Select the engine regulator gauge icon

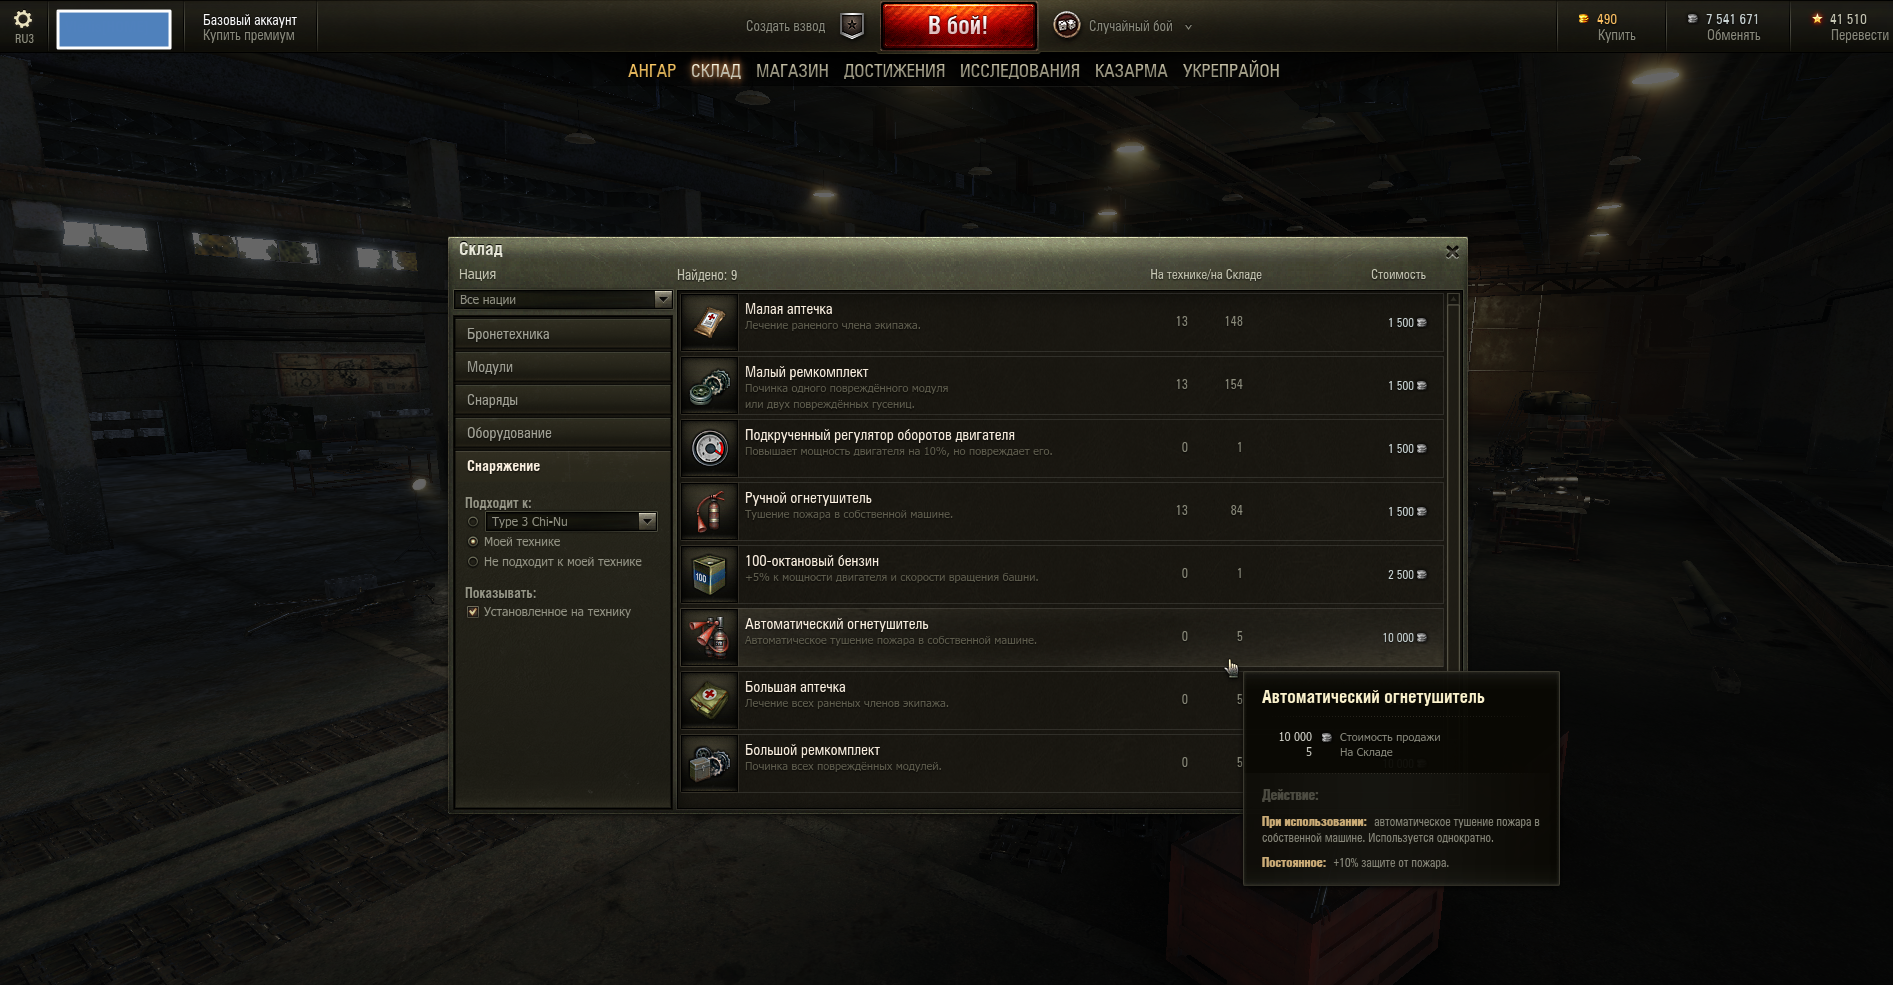pyautogui.click(x=709, y=448)
